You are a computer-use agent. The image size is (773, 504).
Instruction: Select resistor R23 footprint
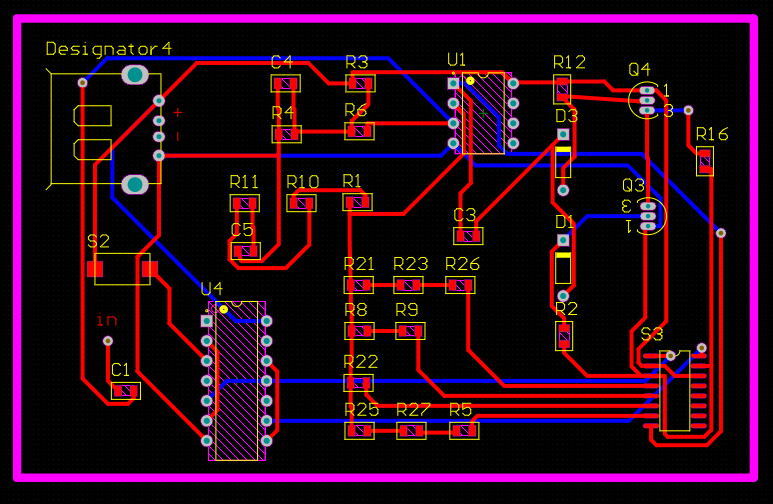[409, 285]
